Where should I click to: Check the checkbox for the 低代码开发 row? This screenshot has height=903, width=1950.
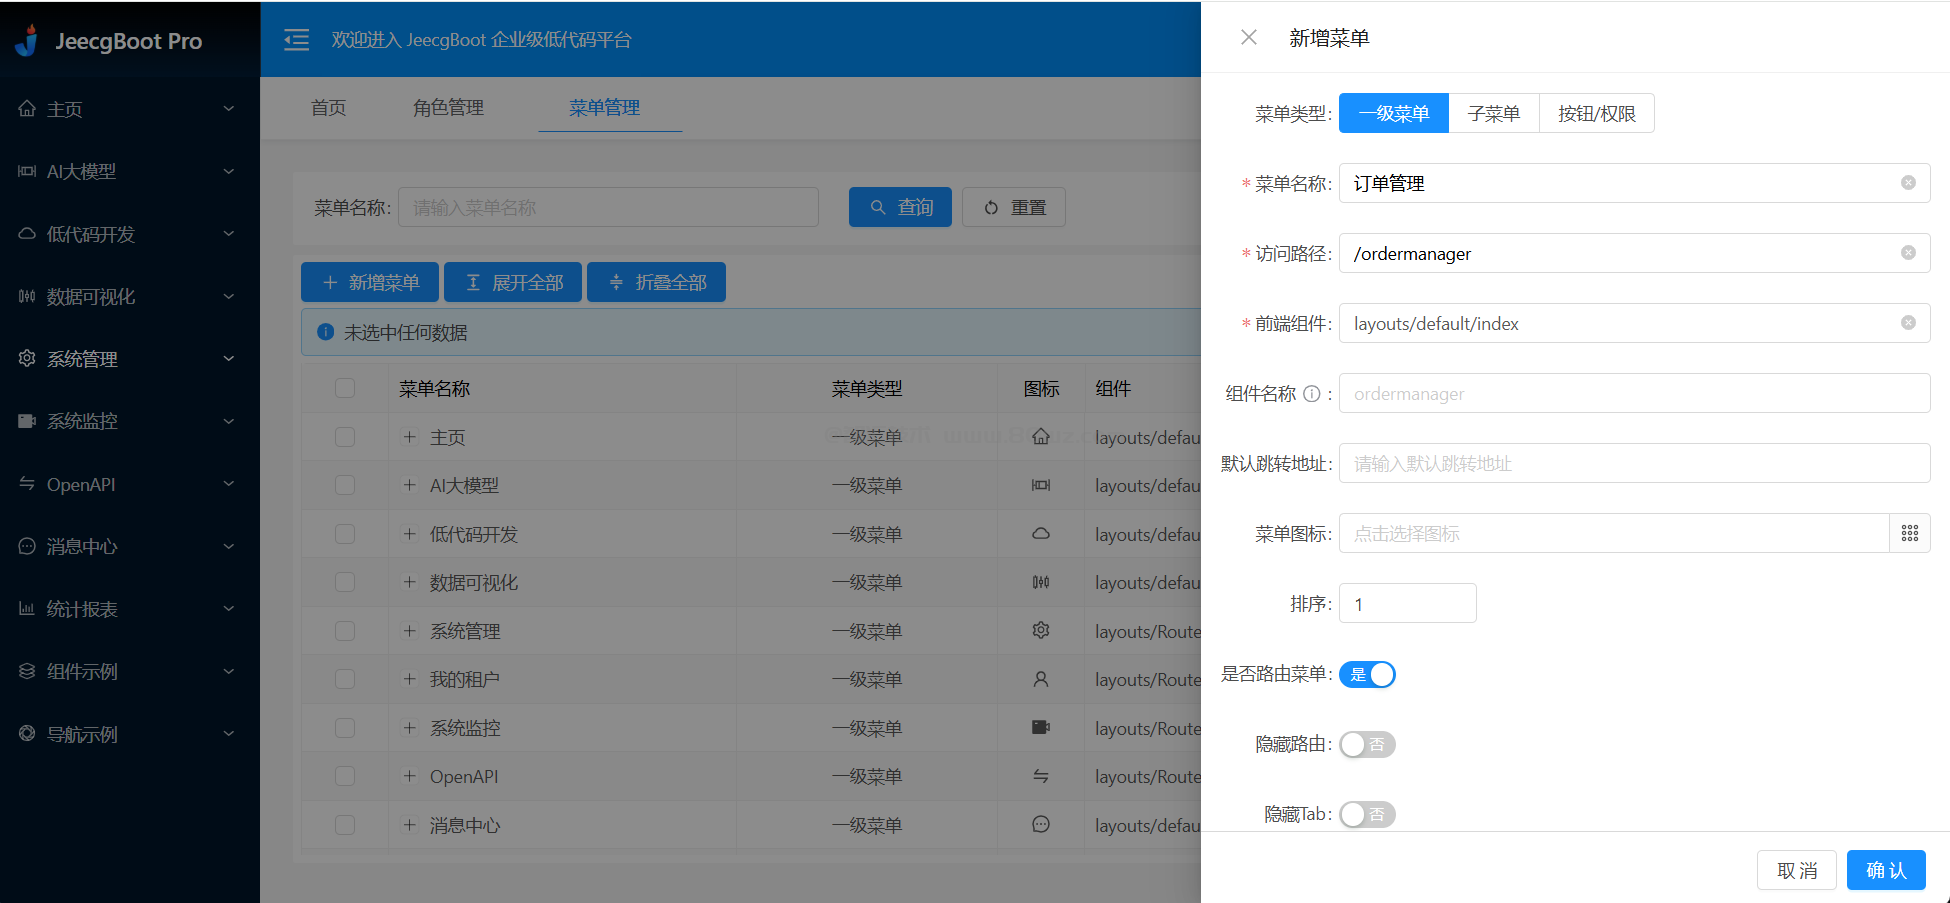(345, 534)
